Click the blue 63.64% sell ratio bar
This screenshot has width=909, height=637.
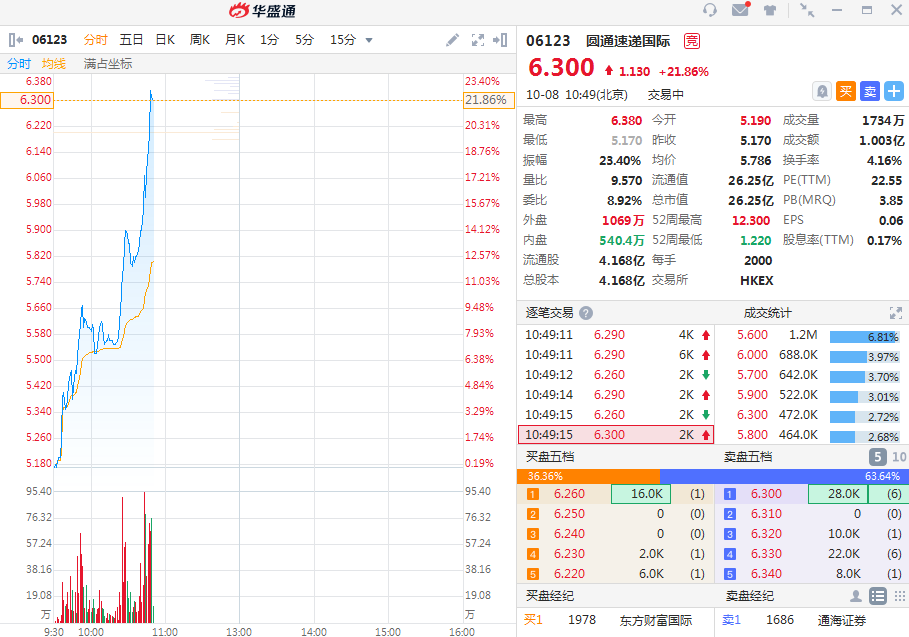click(784, 476)
